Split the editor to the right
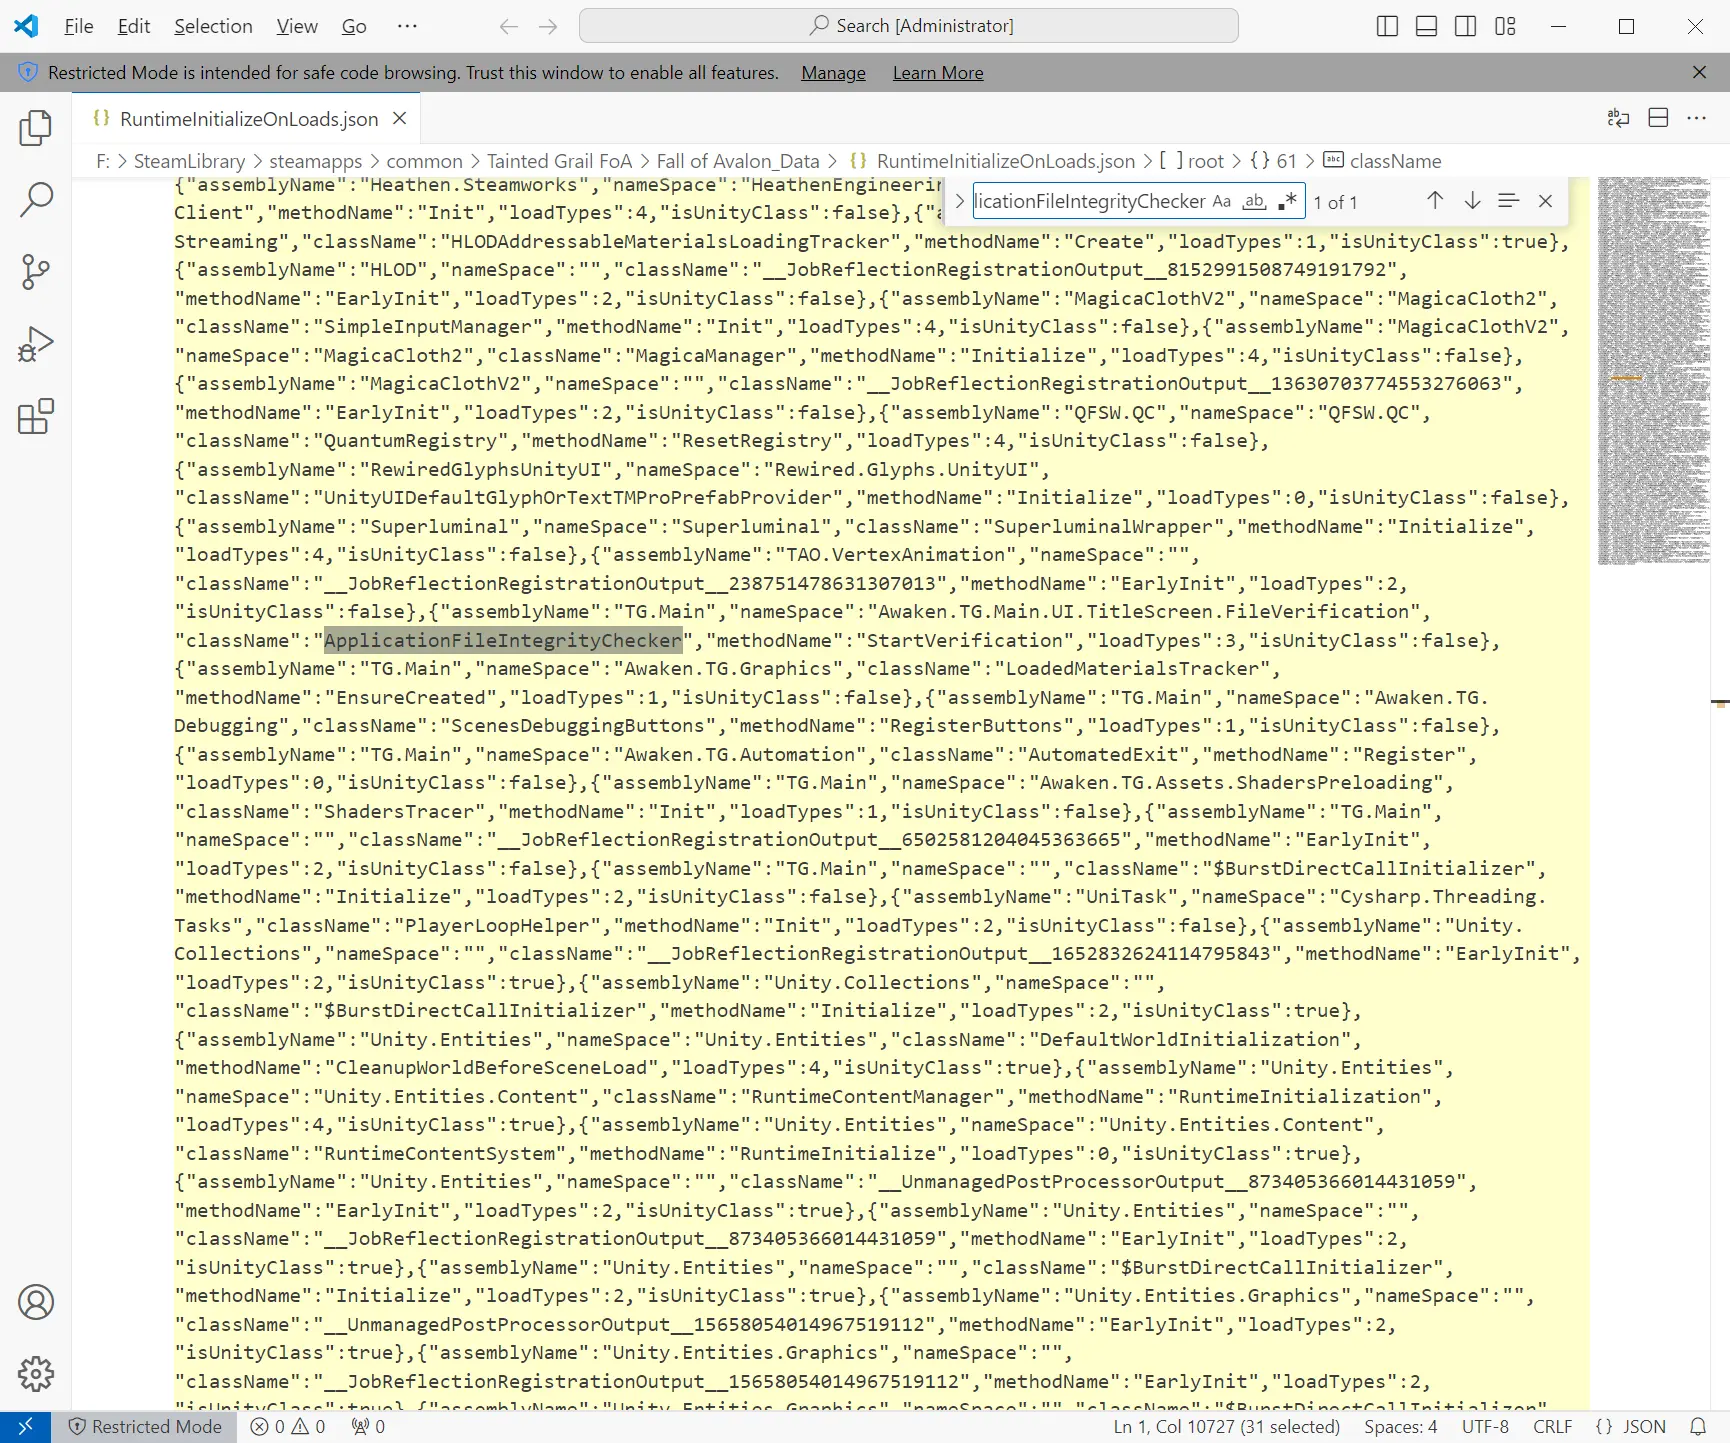The image size is (1730, 1443). [1658, 118]
